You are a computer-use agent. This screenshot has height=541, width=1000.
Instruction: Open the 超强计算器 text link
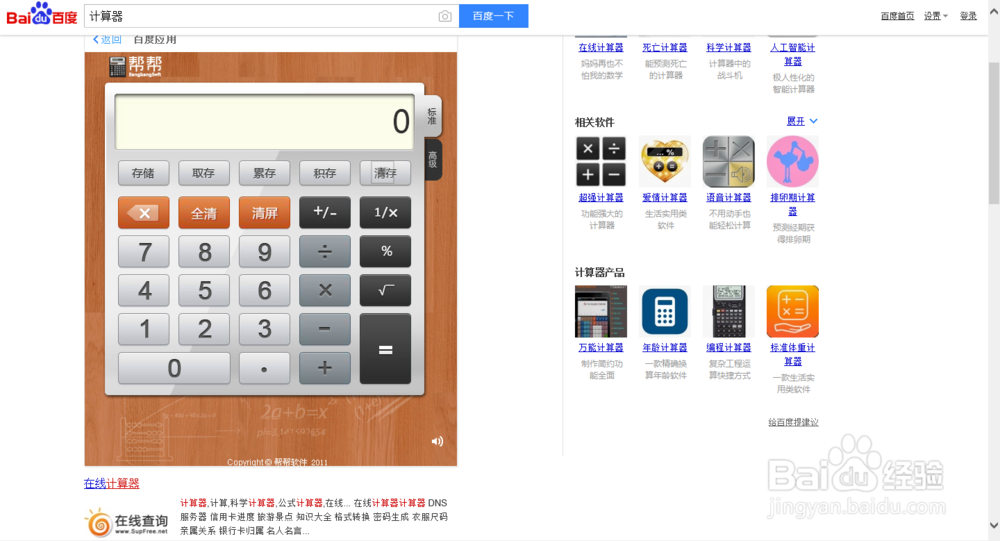tap(601, 198)
